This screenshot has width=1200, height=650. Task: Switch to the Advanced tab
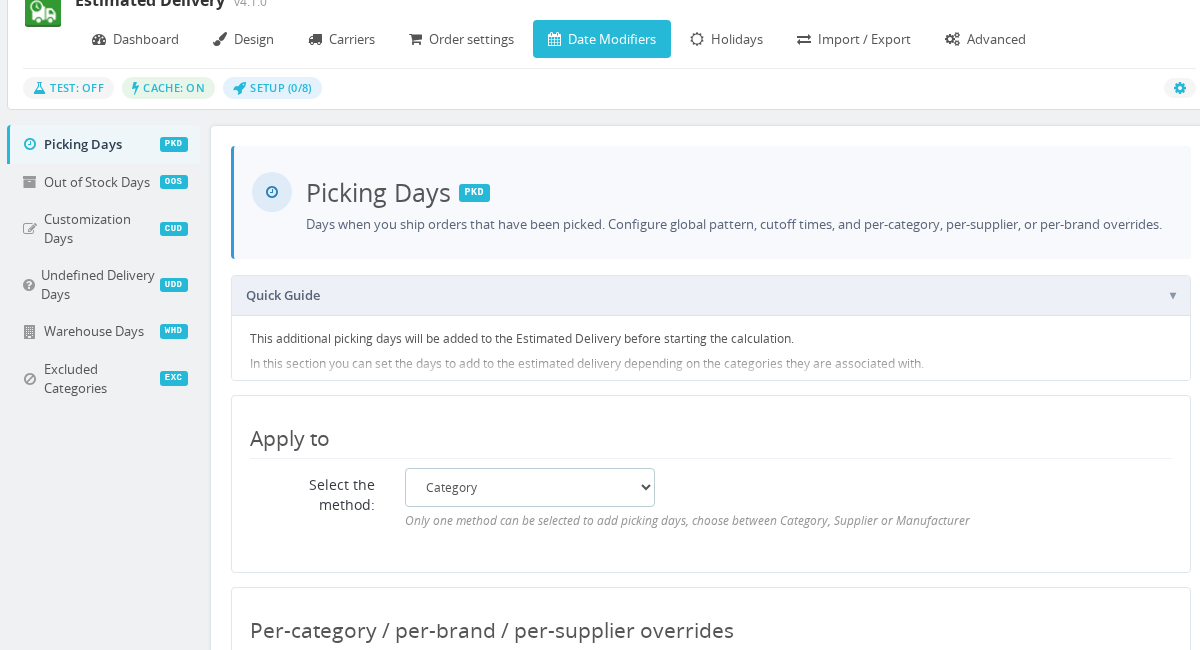(985, 39)
